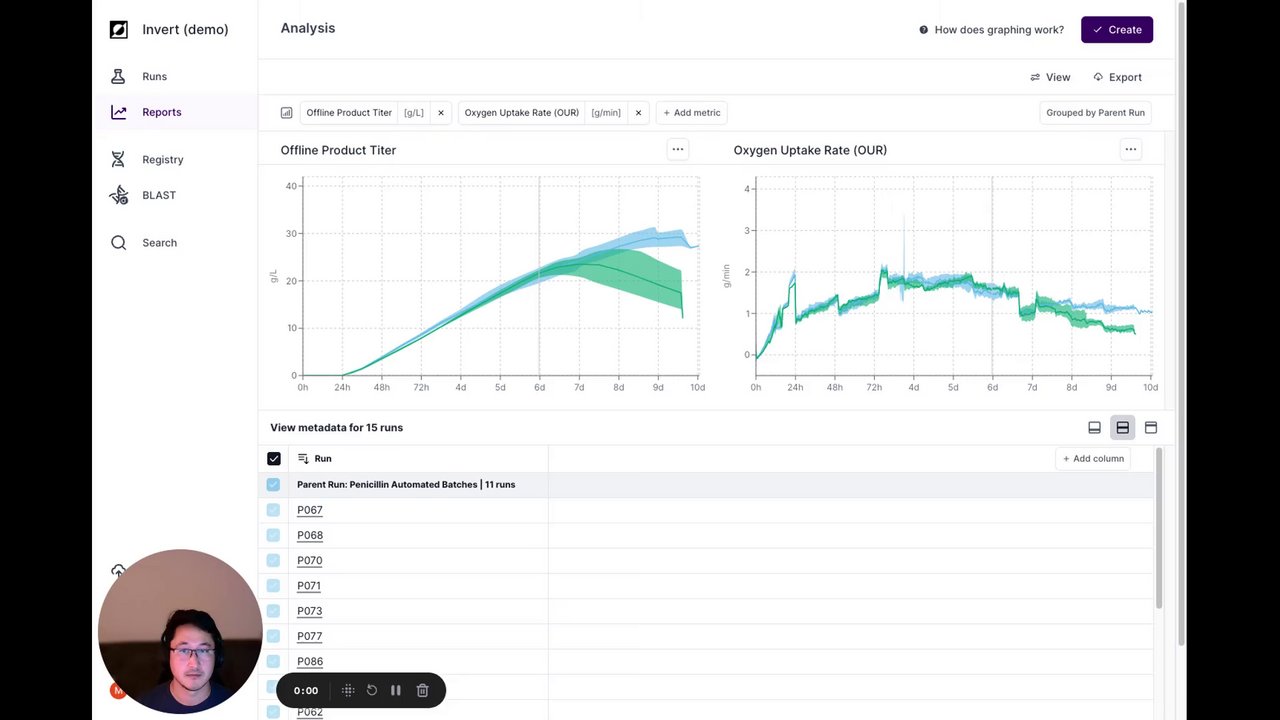The width and height of the screenshot is (1280, 720).
Task: Remove the Offline Product Titer metric
Action: point(440,113)
